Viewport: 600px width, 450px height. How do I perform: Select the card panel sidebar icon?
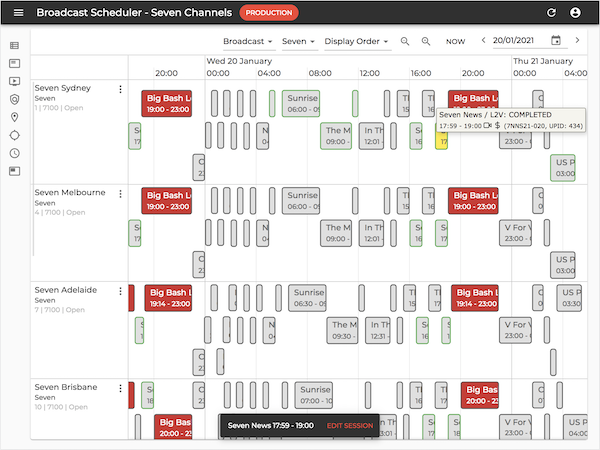click(15, 63)
